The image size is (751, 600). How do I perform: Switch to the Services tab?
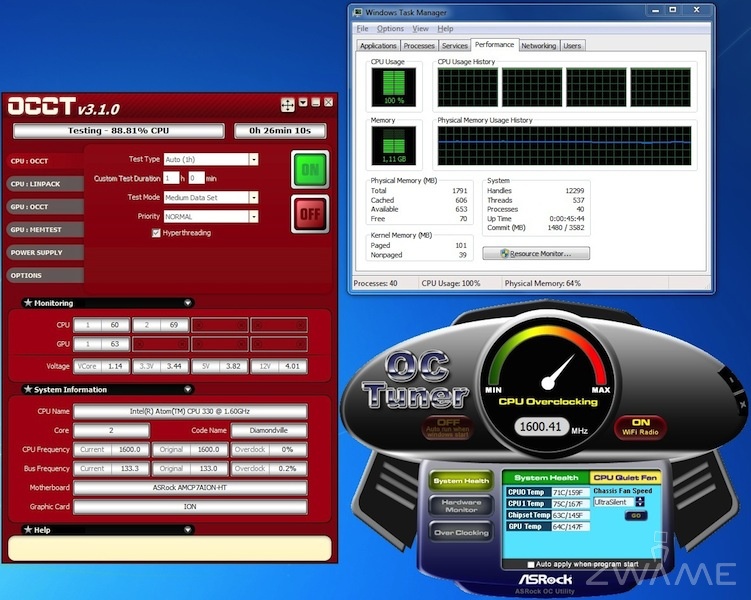(x=455, y=45)
